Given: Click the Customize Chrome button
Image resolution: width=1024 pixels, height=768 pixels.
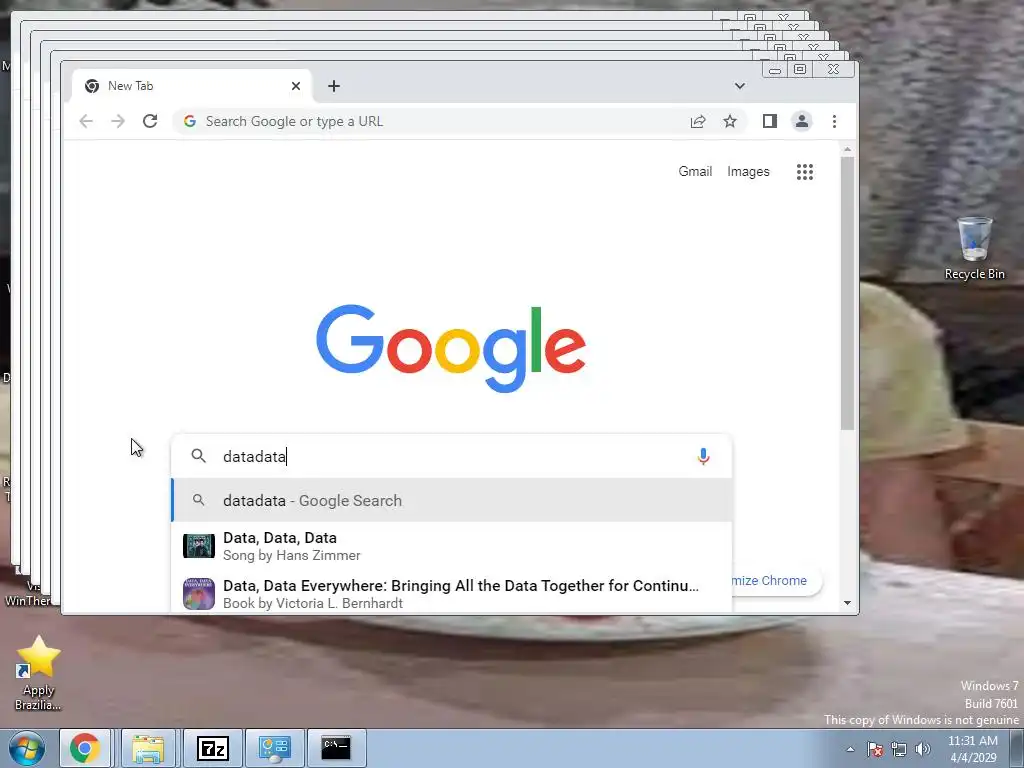Looking at the screenshot, I should click(x=776, y=581).
